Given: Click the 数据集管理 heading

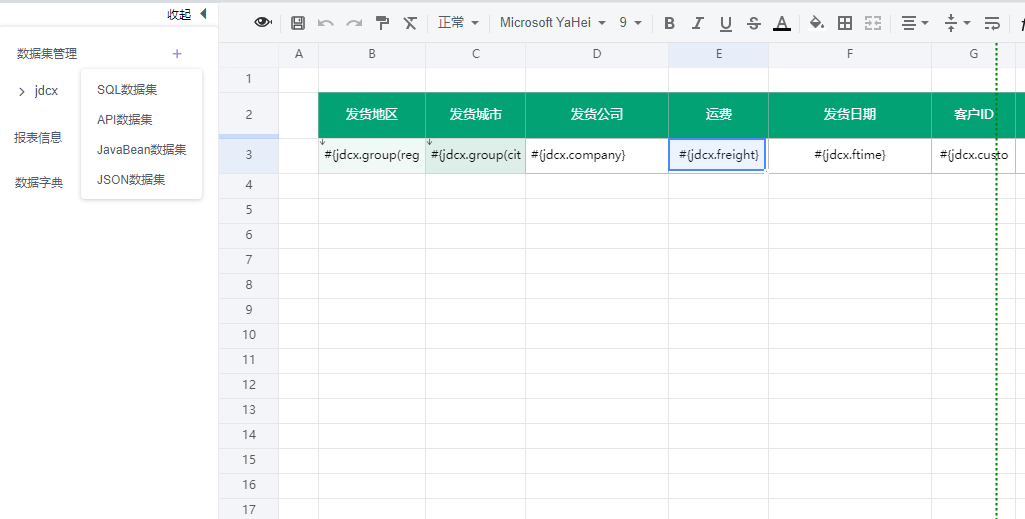Looking at the screenshot, I should tap(46, 54).
